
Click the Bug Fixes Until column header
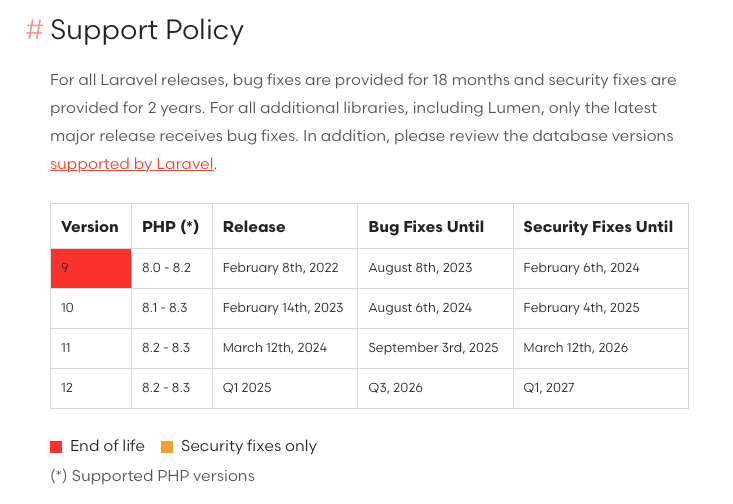(x=426, y=227)
